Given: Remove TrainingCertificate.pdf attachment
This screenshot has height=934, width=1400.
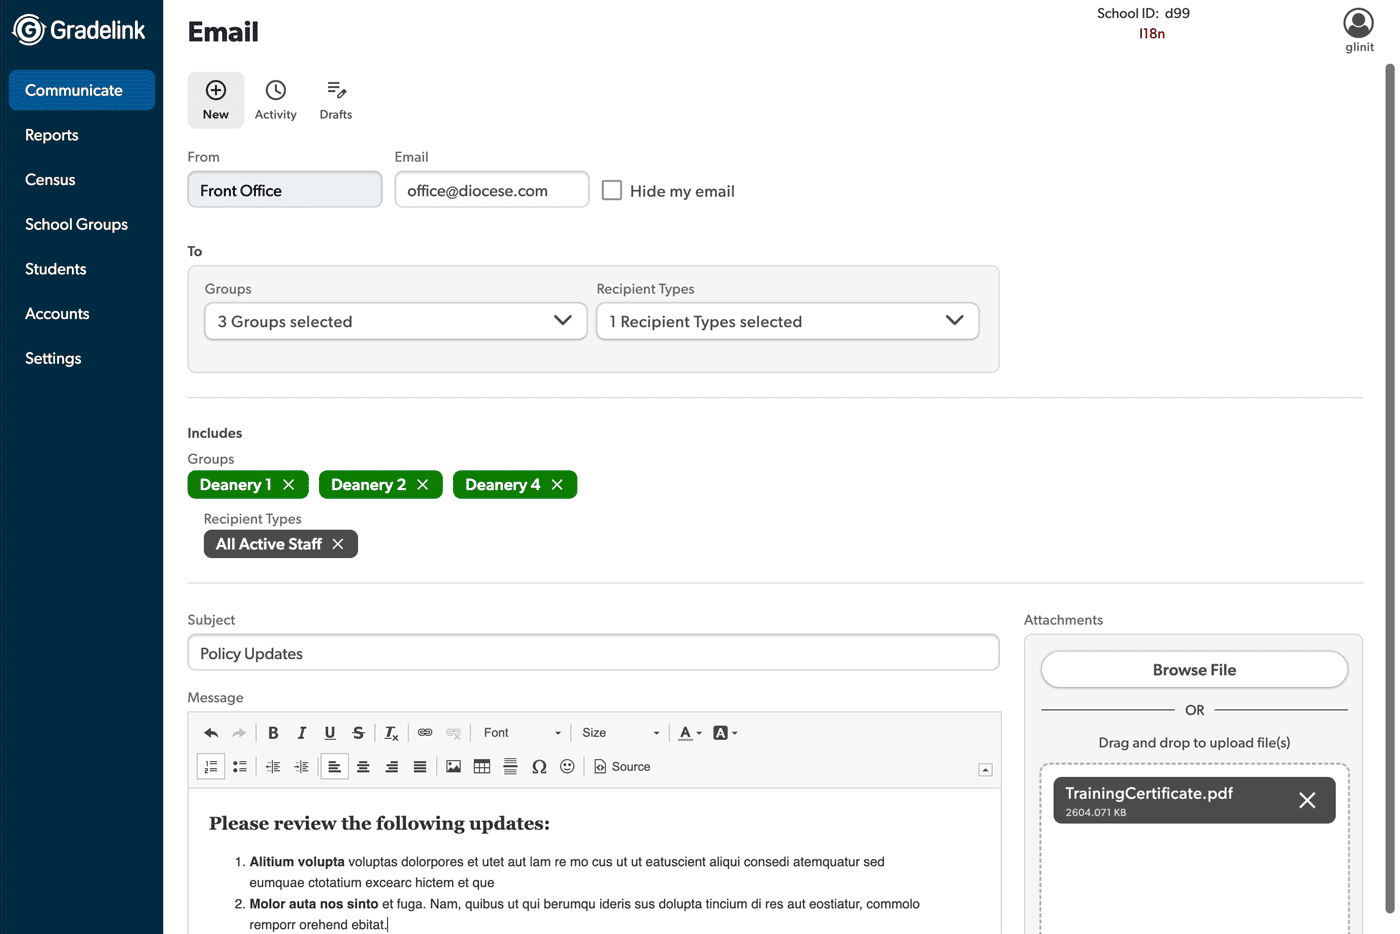Looking at the screenshot, I should coord(1307,800).
